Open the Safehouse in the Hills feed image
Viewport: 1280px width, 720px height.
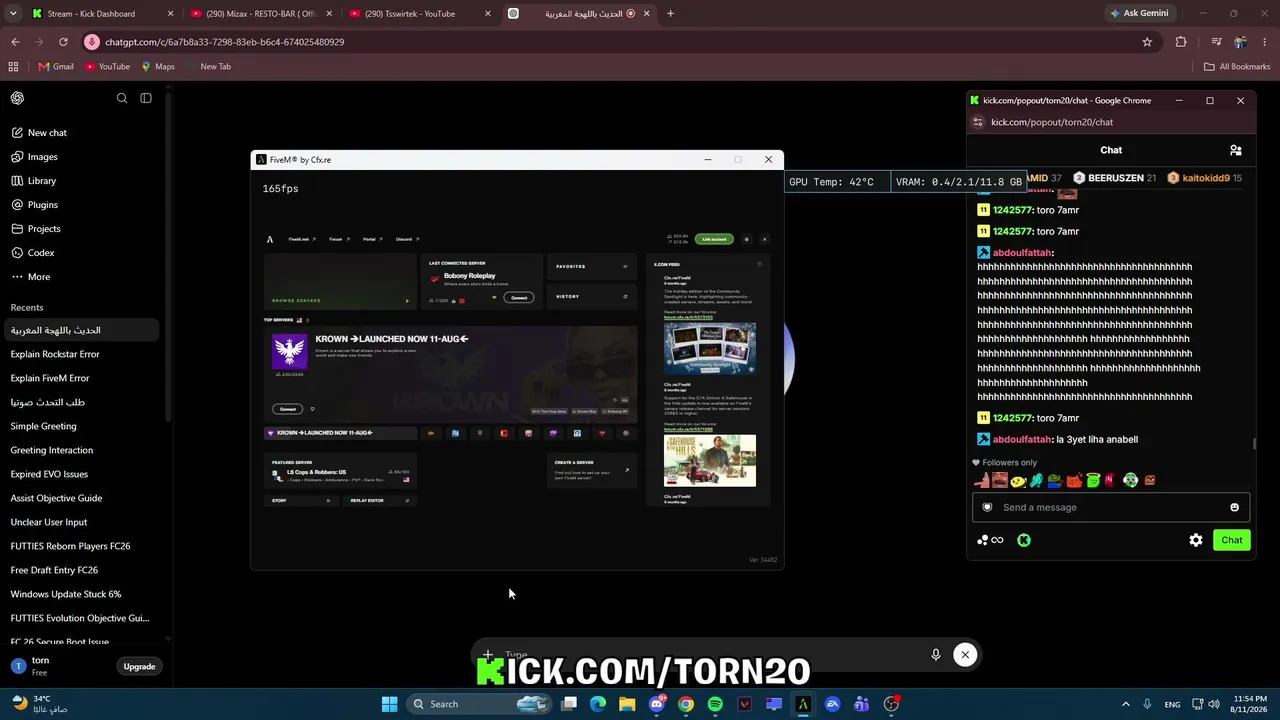click(x=710, y=460)
